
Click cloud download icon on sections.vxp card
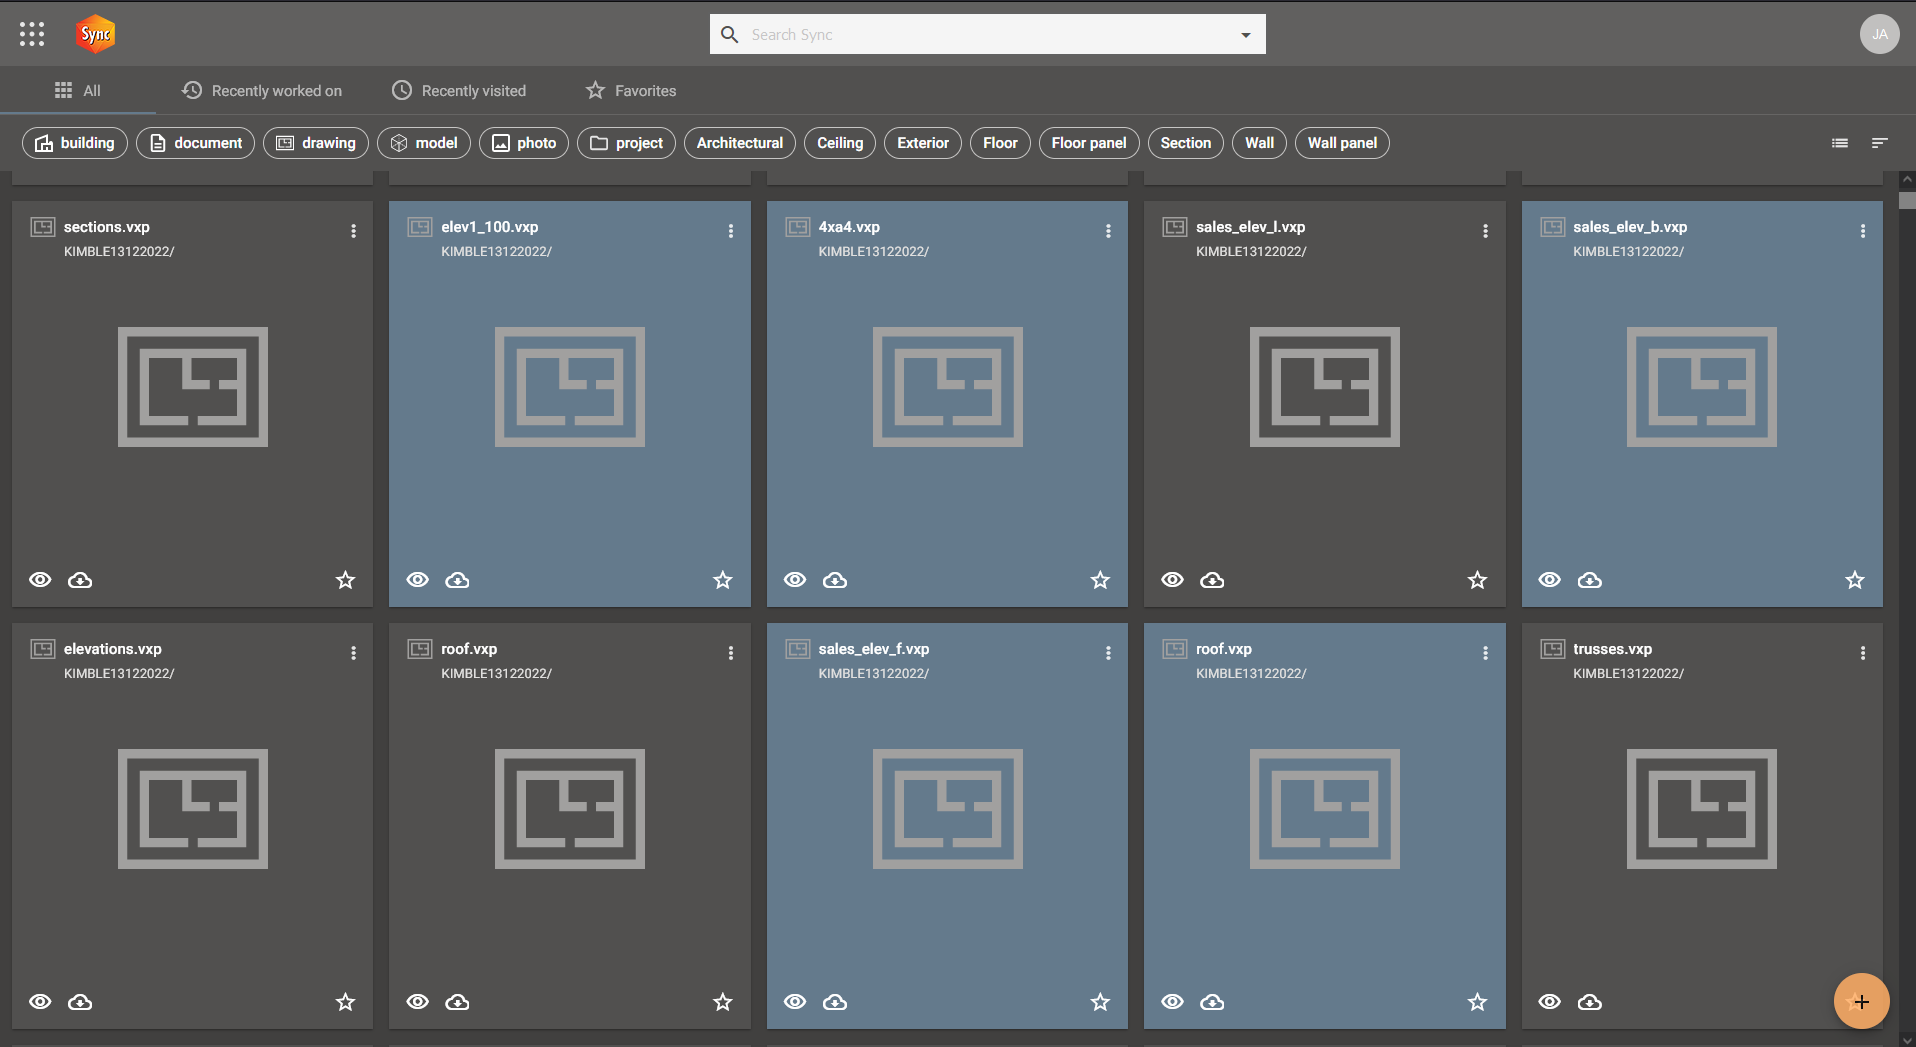point(80,580)
